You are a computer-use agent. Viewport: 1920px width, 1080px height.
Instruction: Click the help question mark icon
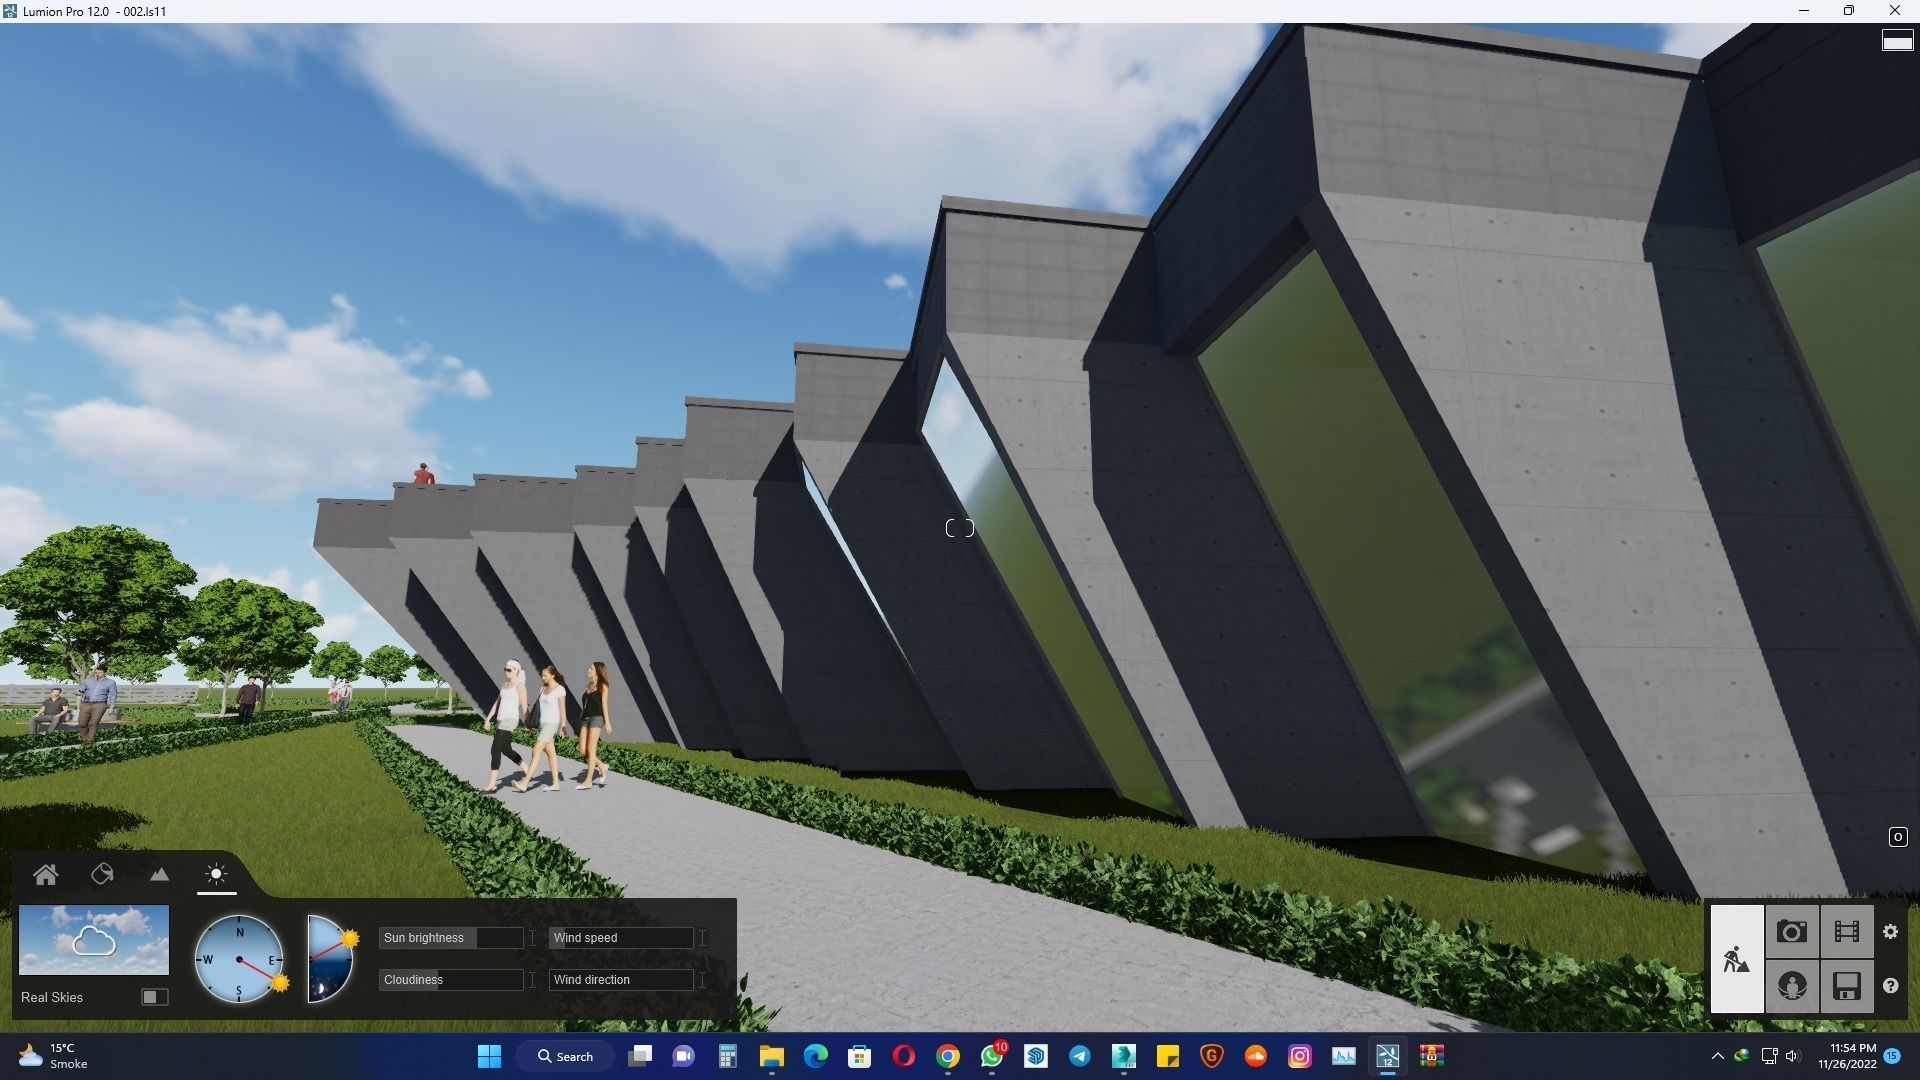click(x=1890, y=986)
